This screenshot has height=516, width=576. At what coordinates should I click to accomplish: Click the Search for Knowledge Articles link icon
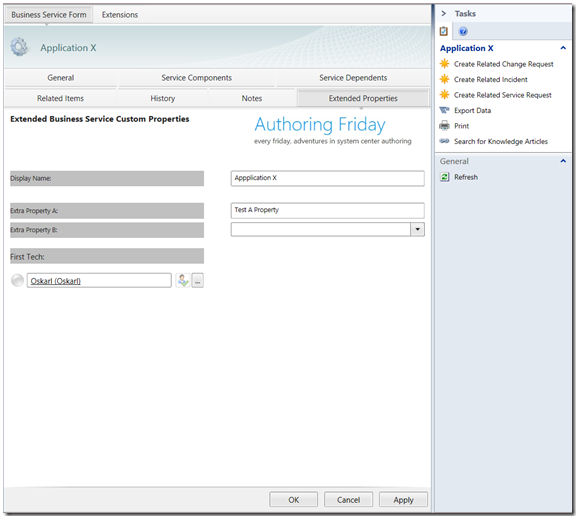[444, 141]
